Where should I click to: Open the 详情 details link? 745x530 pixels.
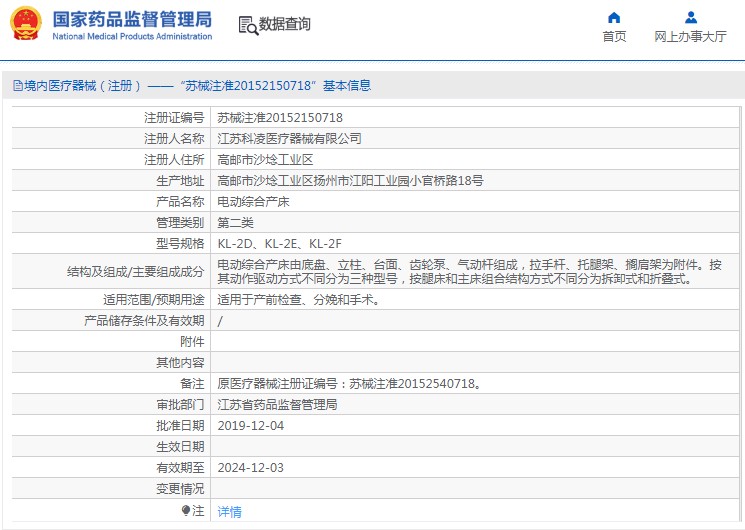coord(229,511)
